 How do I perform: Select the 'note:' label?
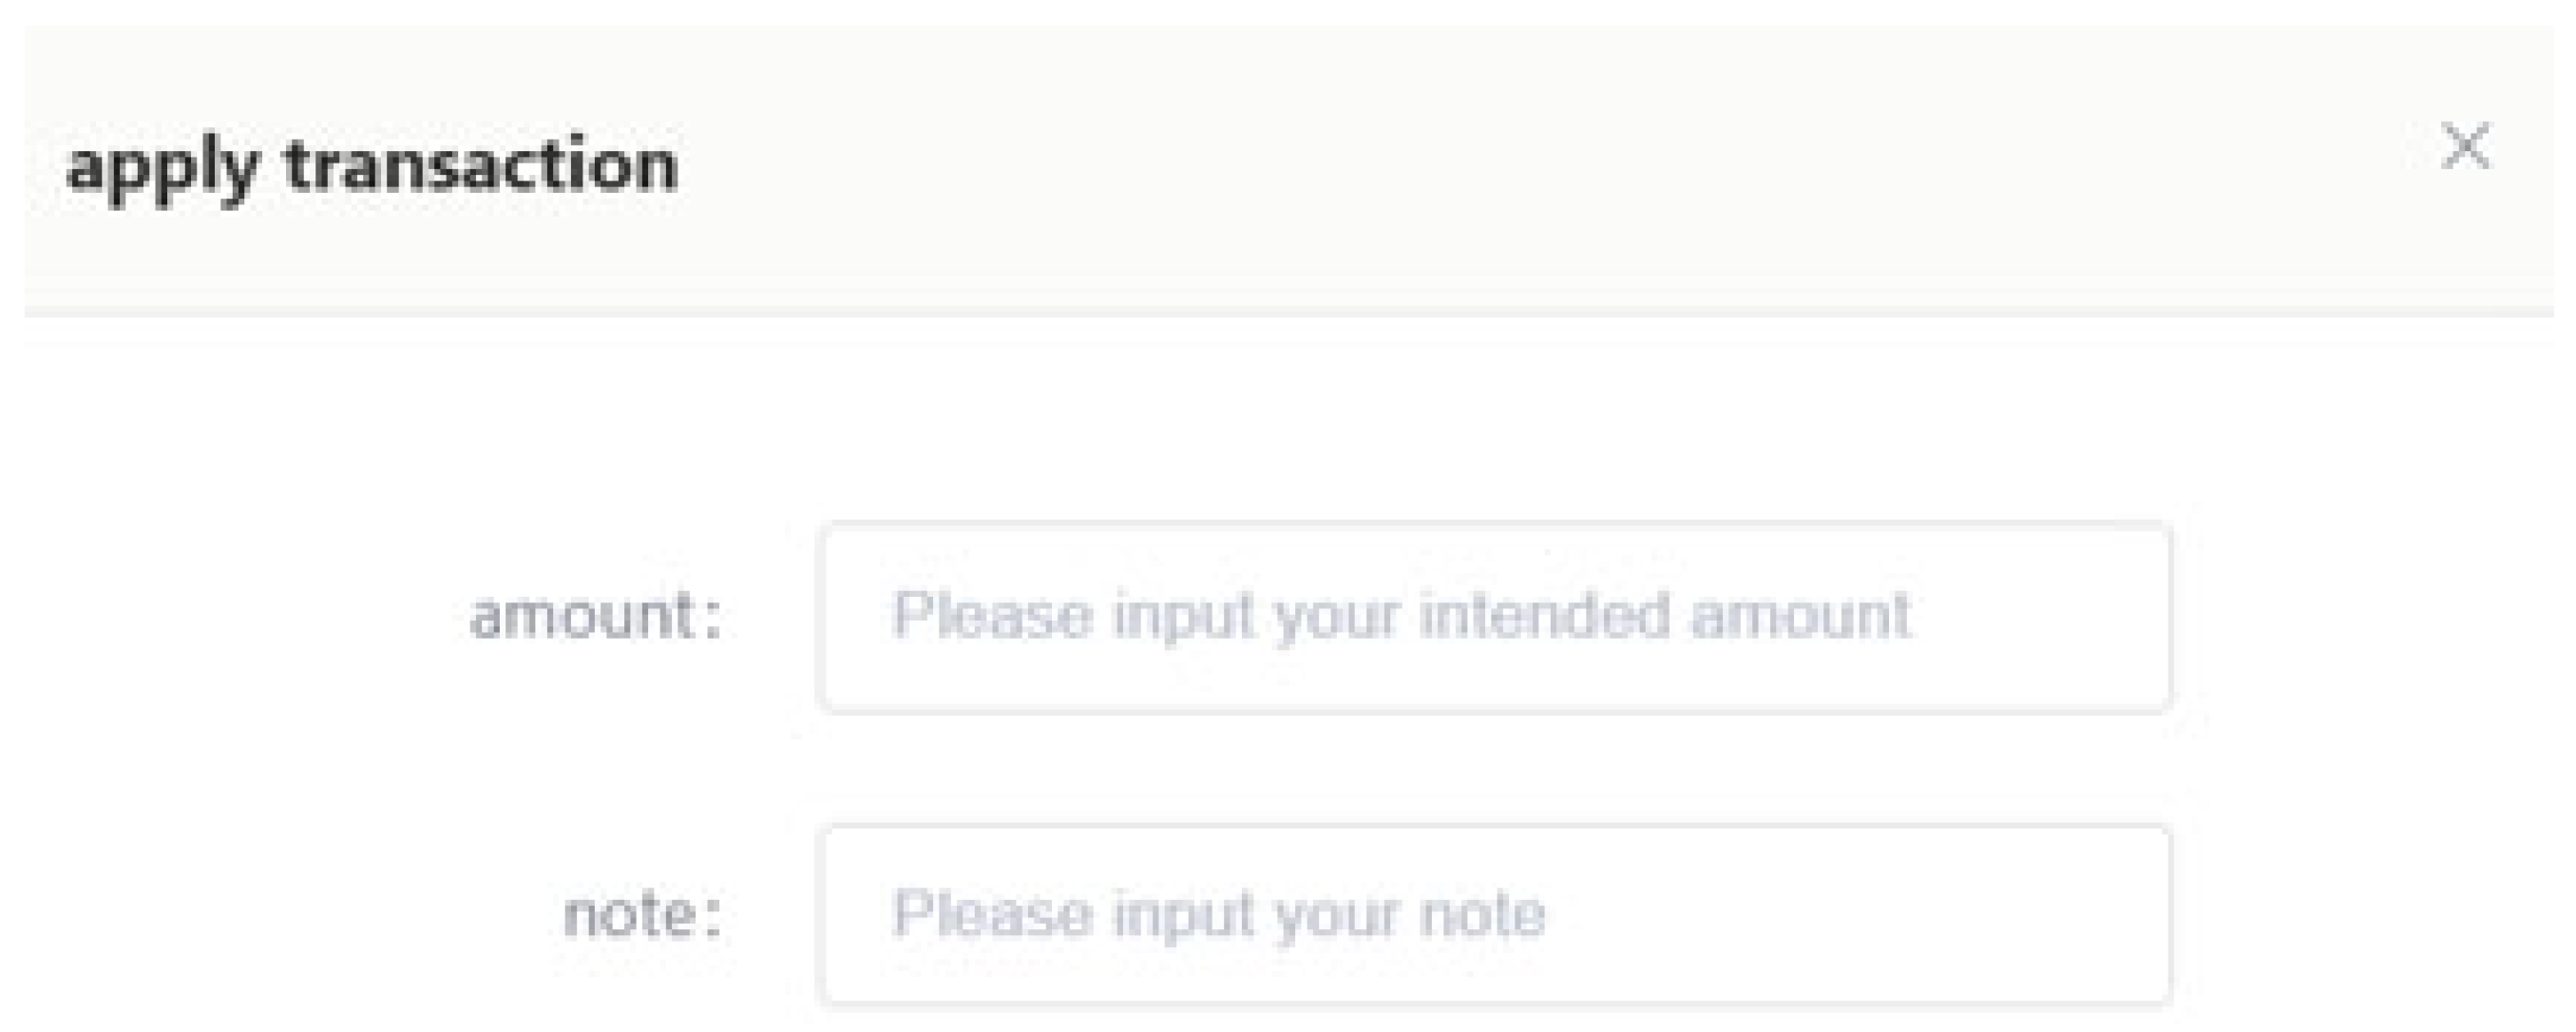642,914
